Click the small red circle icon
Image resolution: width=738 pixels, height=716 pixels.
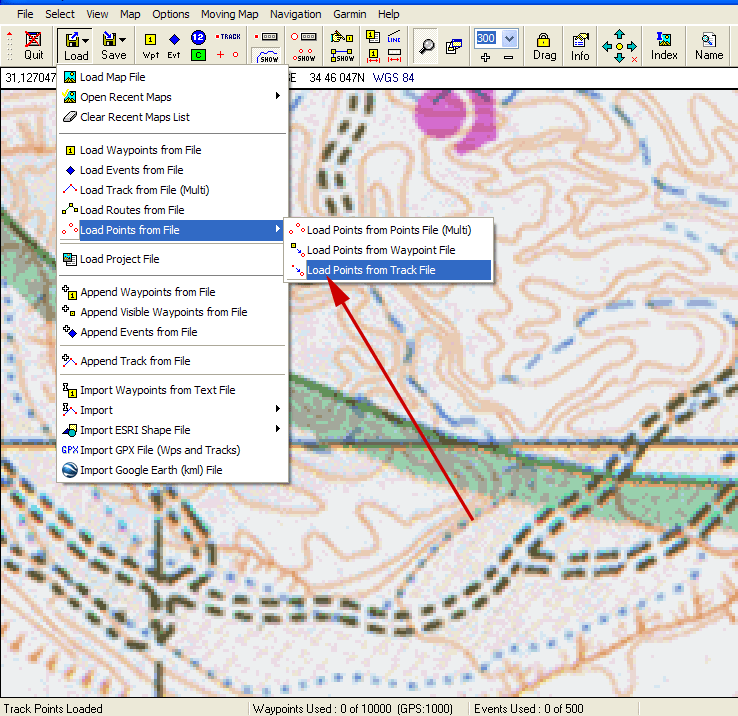235,55
